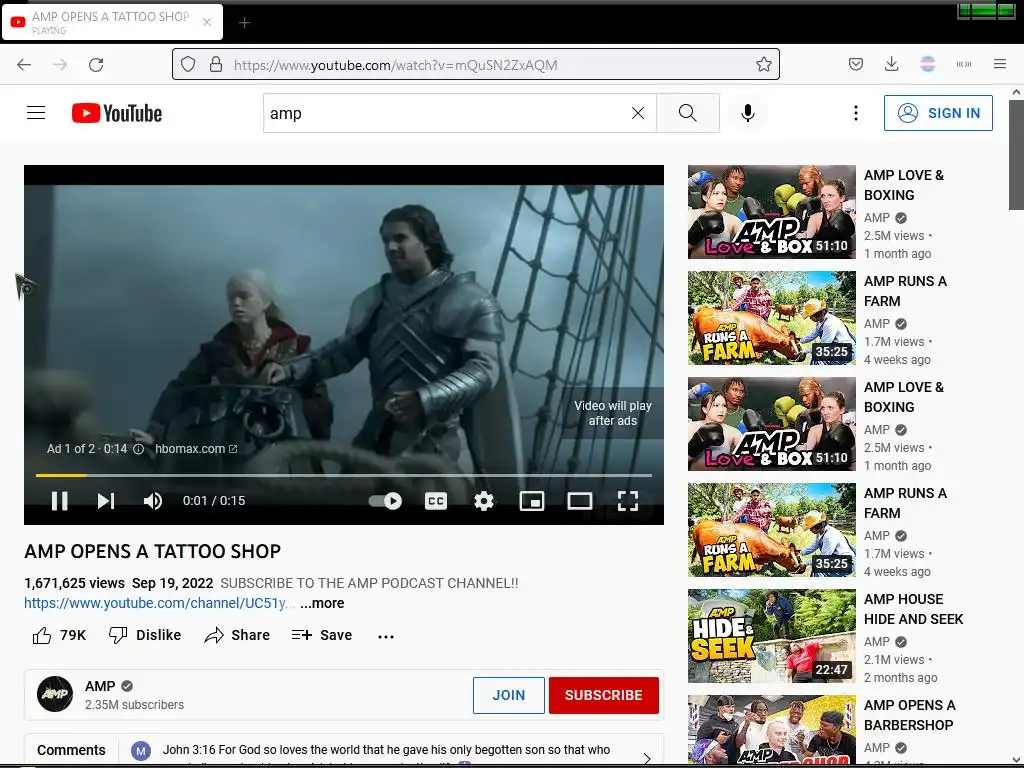The height and width of the screenshot is (768, 1024).
Task: Open more actions ellipsis below video
Action: pos(386,636)
